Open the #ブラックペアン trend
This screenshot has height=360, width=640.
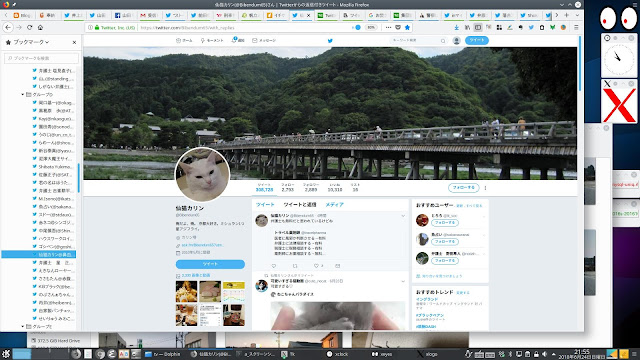tap(430, 316)
